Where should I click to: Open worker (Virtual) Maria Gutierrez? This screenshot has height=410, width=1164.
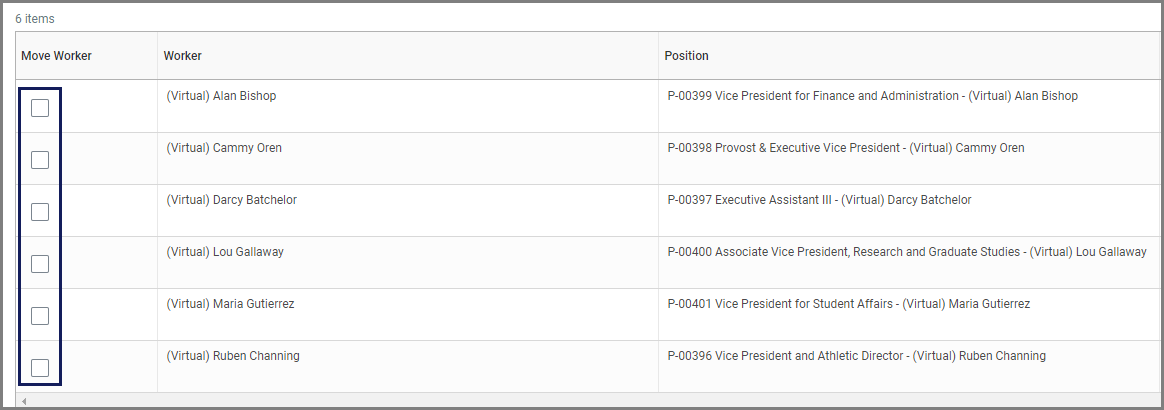(230, 304)
